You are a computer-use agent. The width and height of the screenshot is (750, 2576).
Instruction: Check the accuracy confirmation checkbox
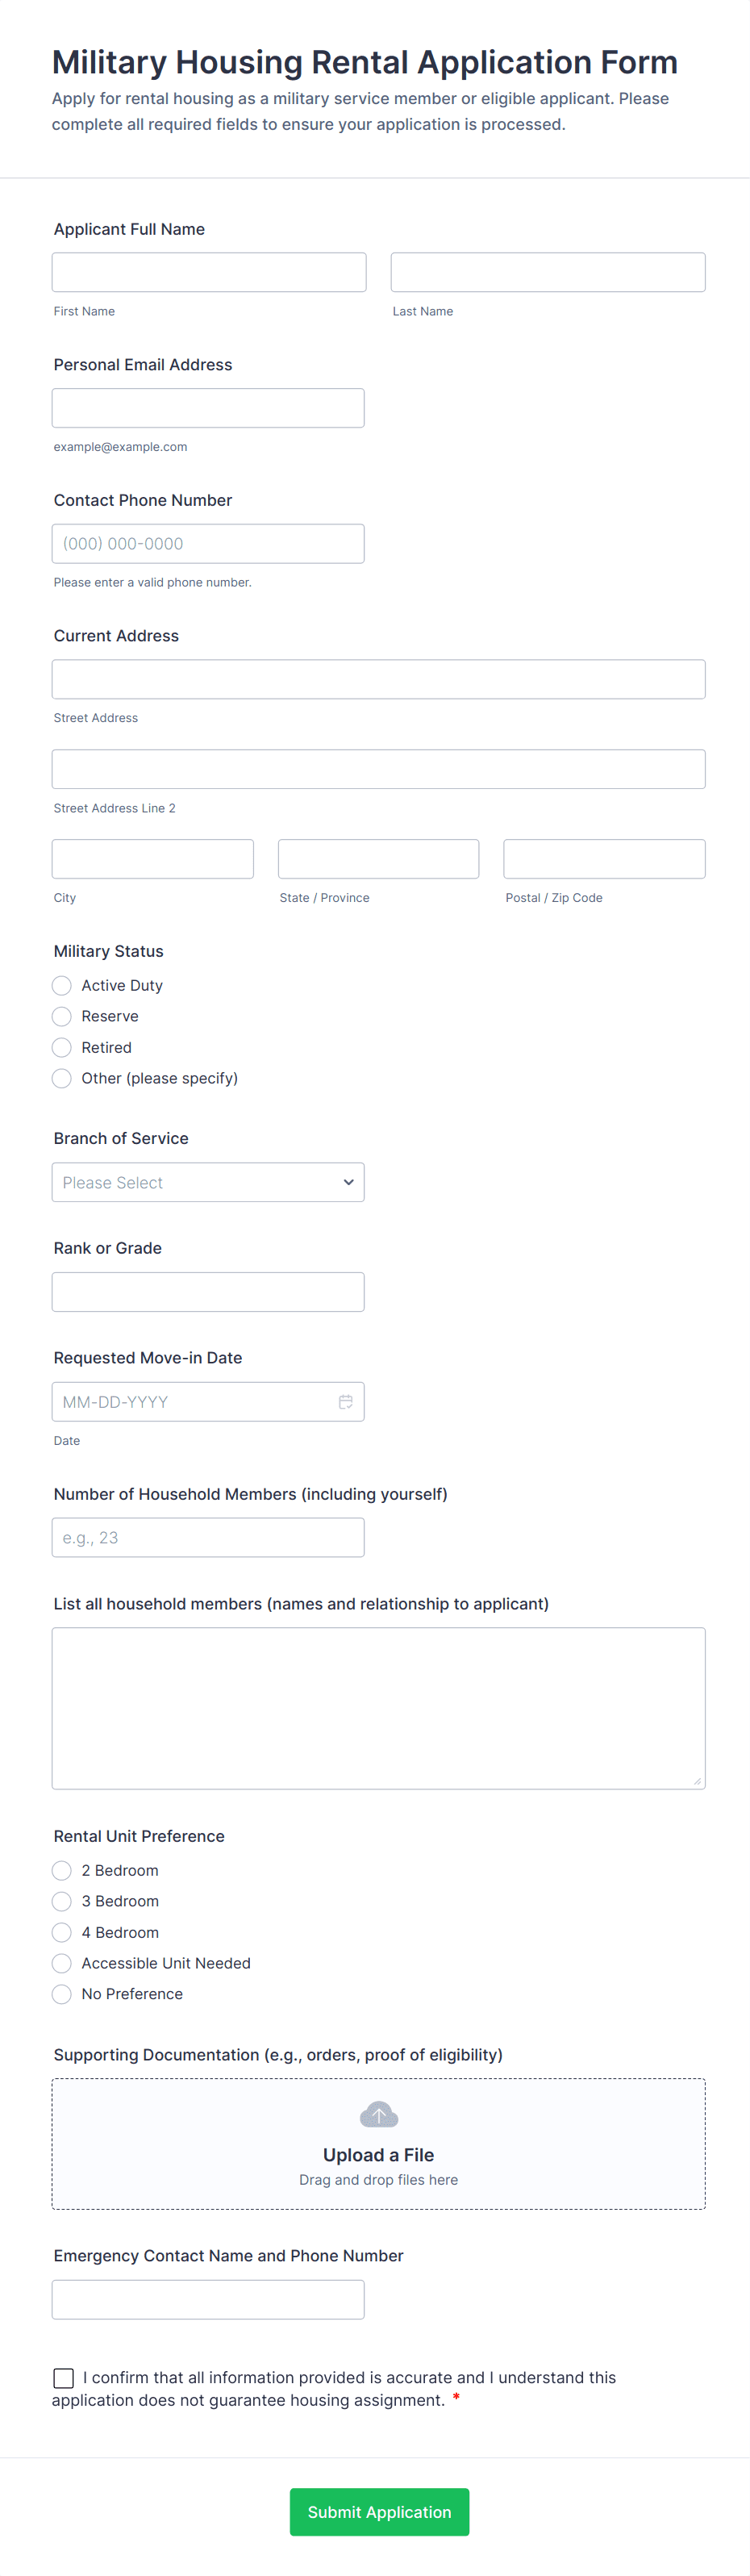(x=64, y=2377)
